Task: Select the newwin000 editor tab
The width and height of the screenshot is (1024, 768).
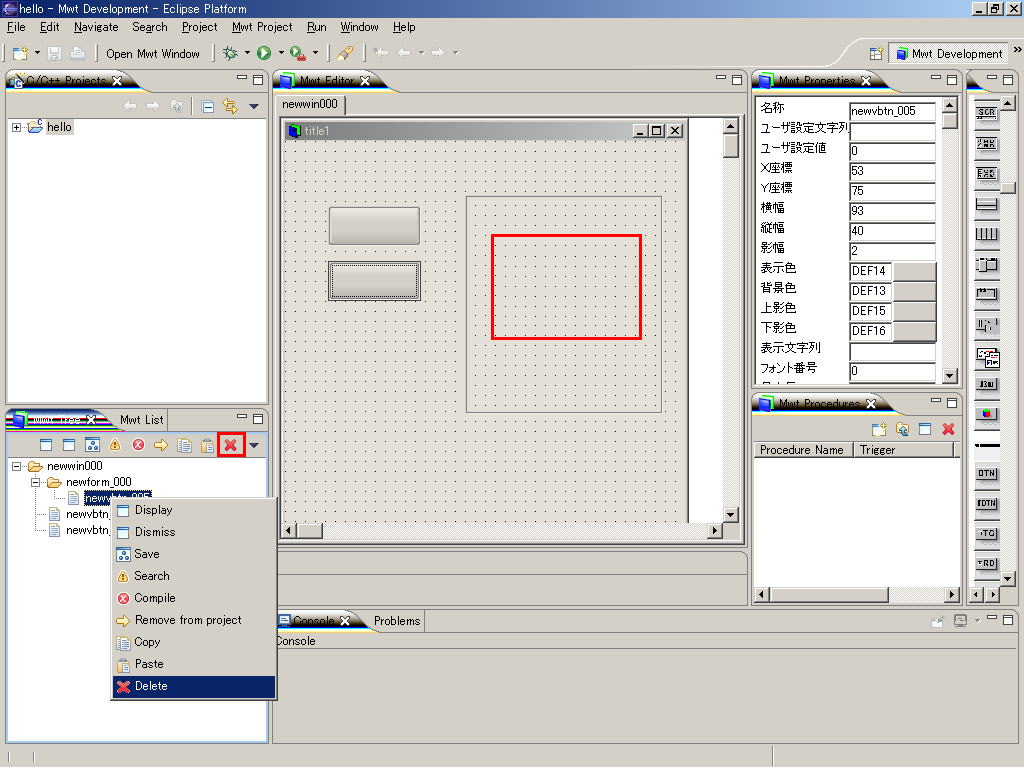Action: click(310, 104)
